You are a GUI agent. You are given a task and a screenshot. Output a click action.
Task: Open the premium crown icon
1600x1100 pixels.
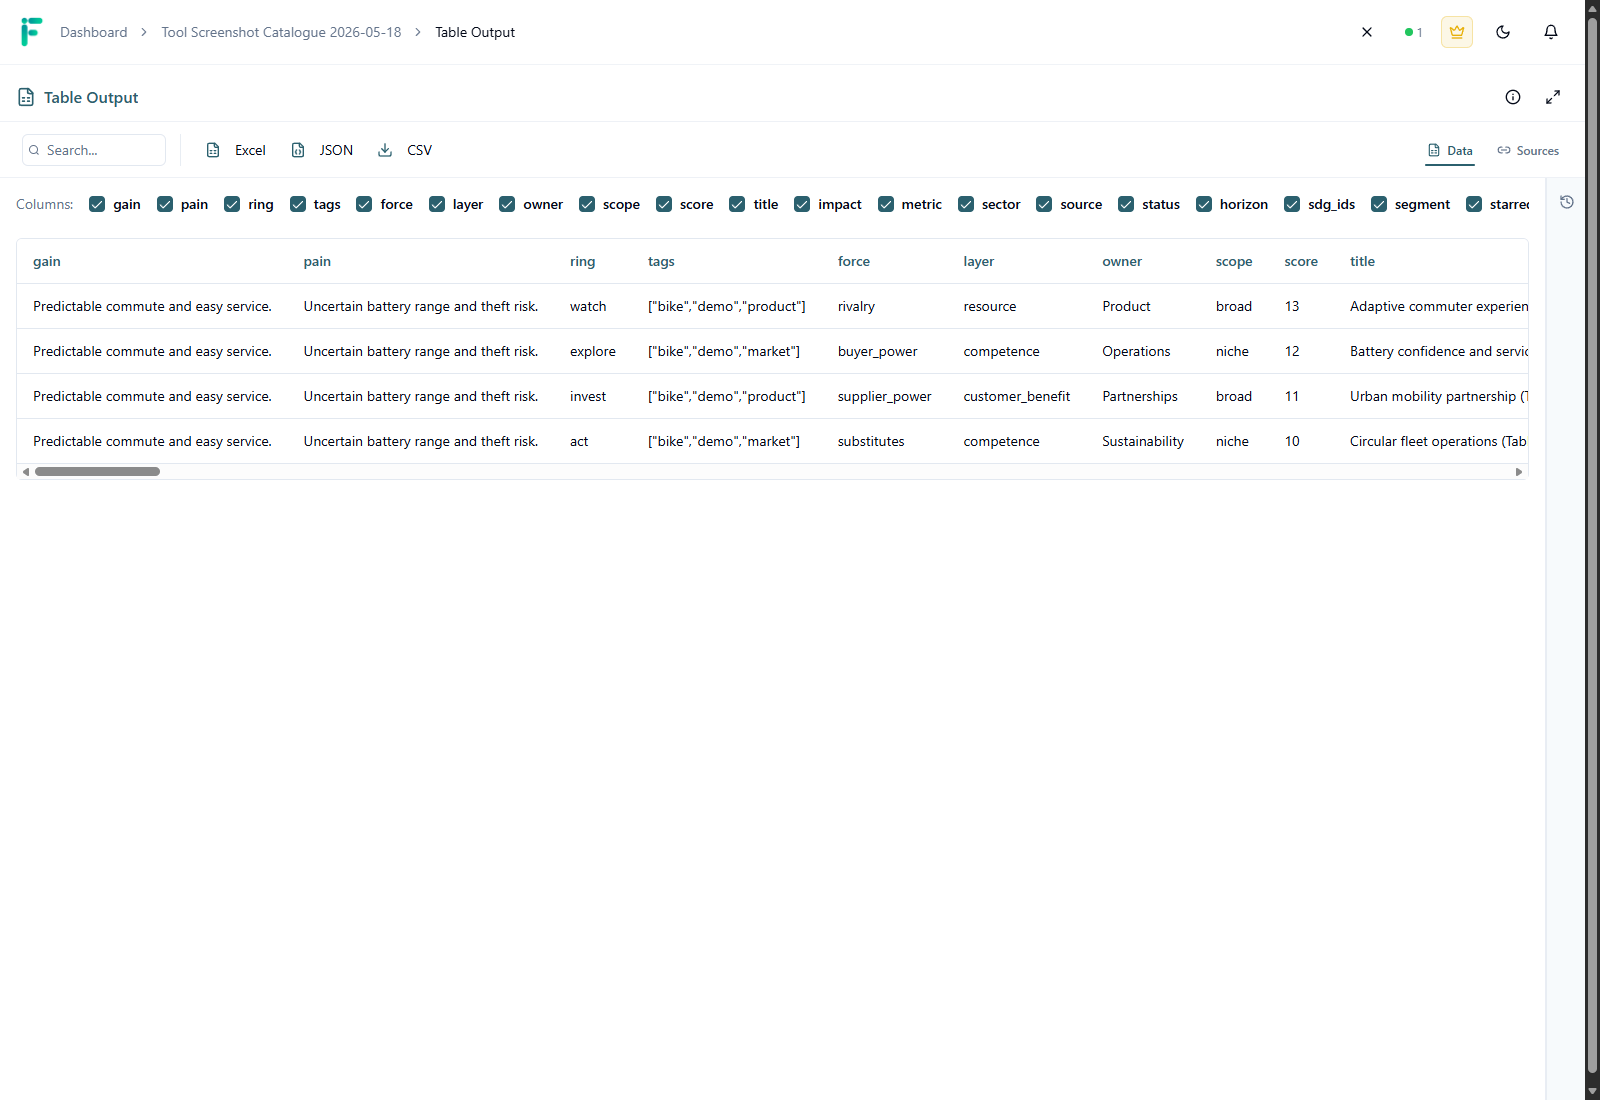pos(1457,32)
